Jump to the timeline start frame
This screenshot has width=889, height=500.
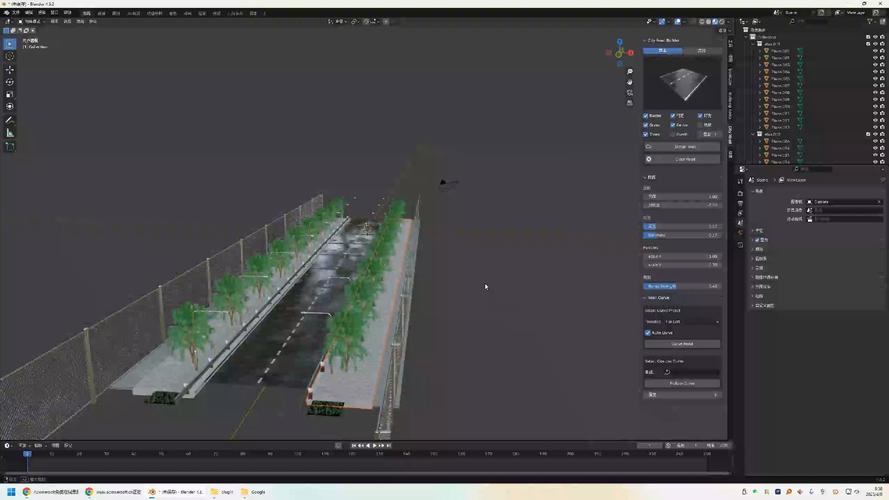[x=354, y=446]
